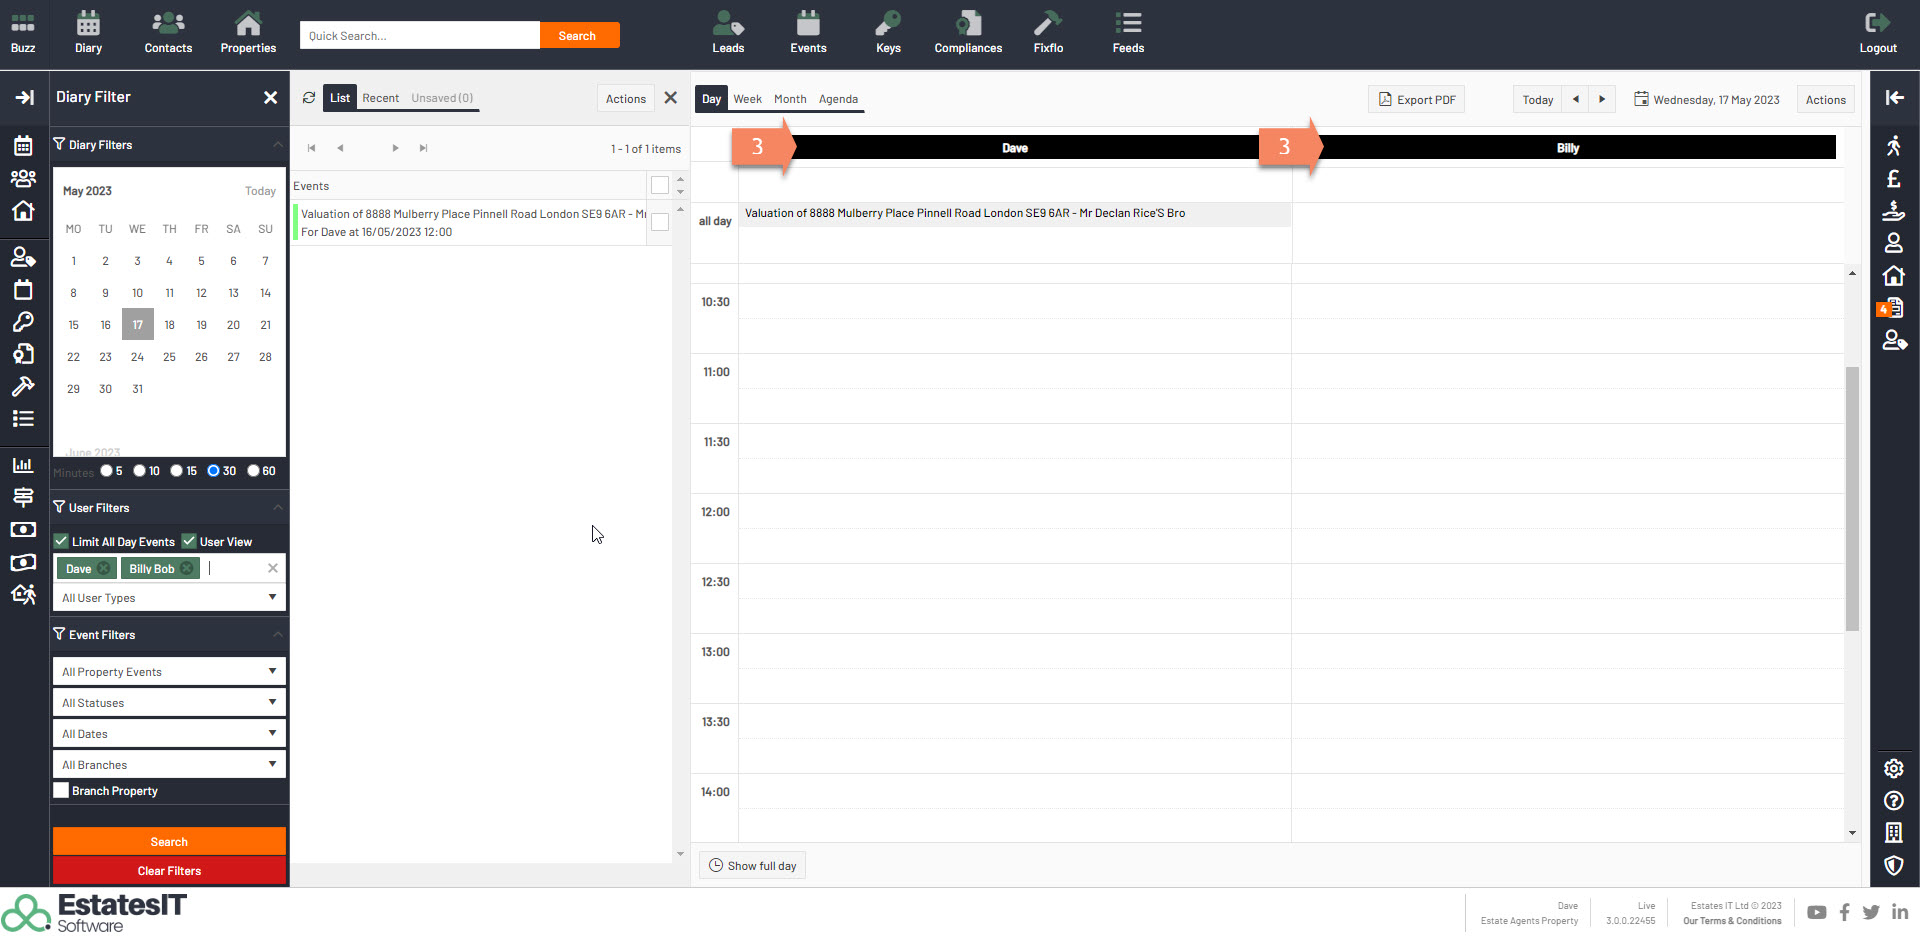Switch to the Week calendar view
This screenshot has width=1920, height=937.
coord(747,99)
